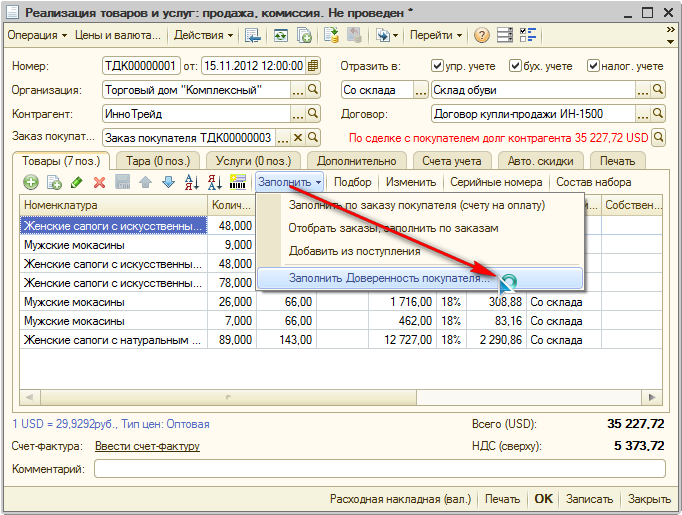Click the green add row icon
The width and height of the screenshot is (682, 515).
coord(31,182)
